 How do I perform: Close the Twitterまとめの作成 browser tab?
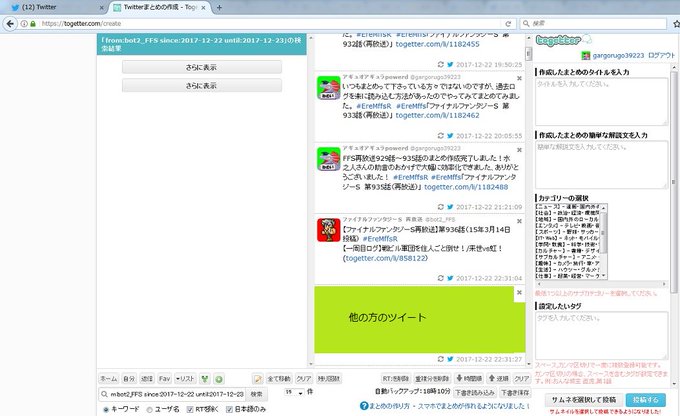point(203,7)
